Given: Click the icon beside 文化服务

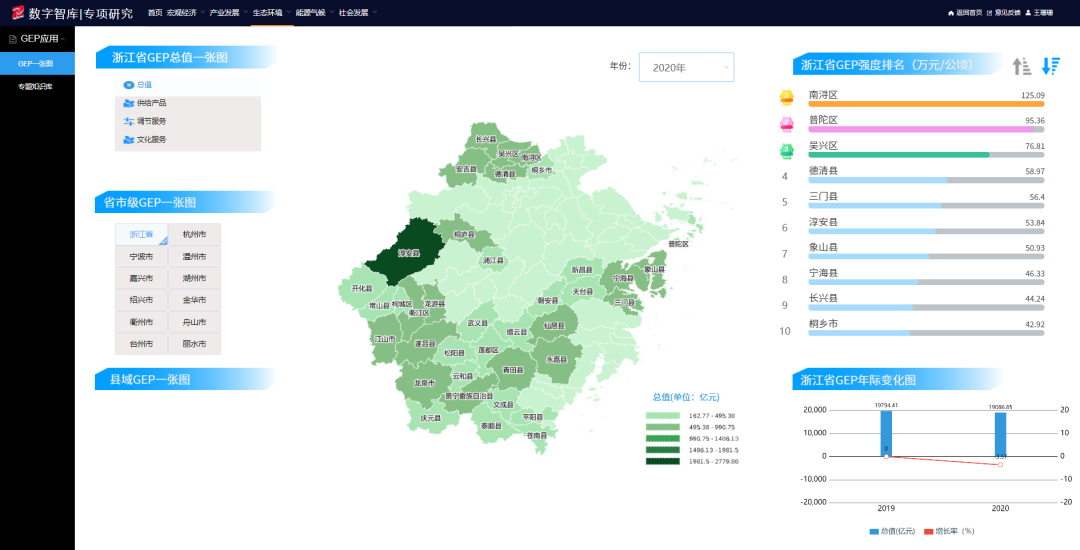Looking at the screenshot, I should [128, 140].
